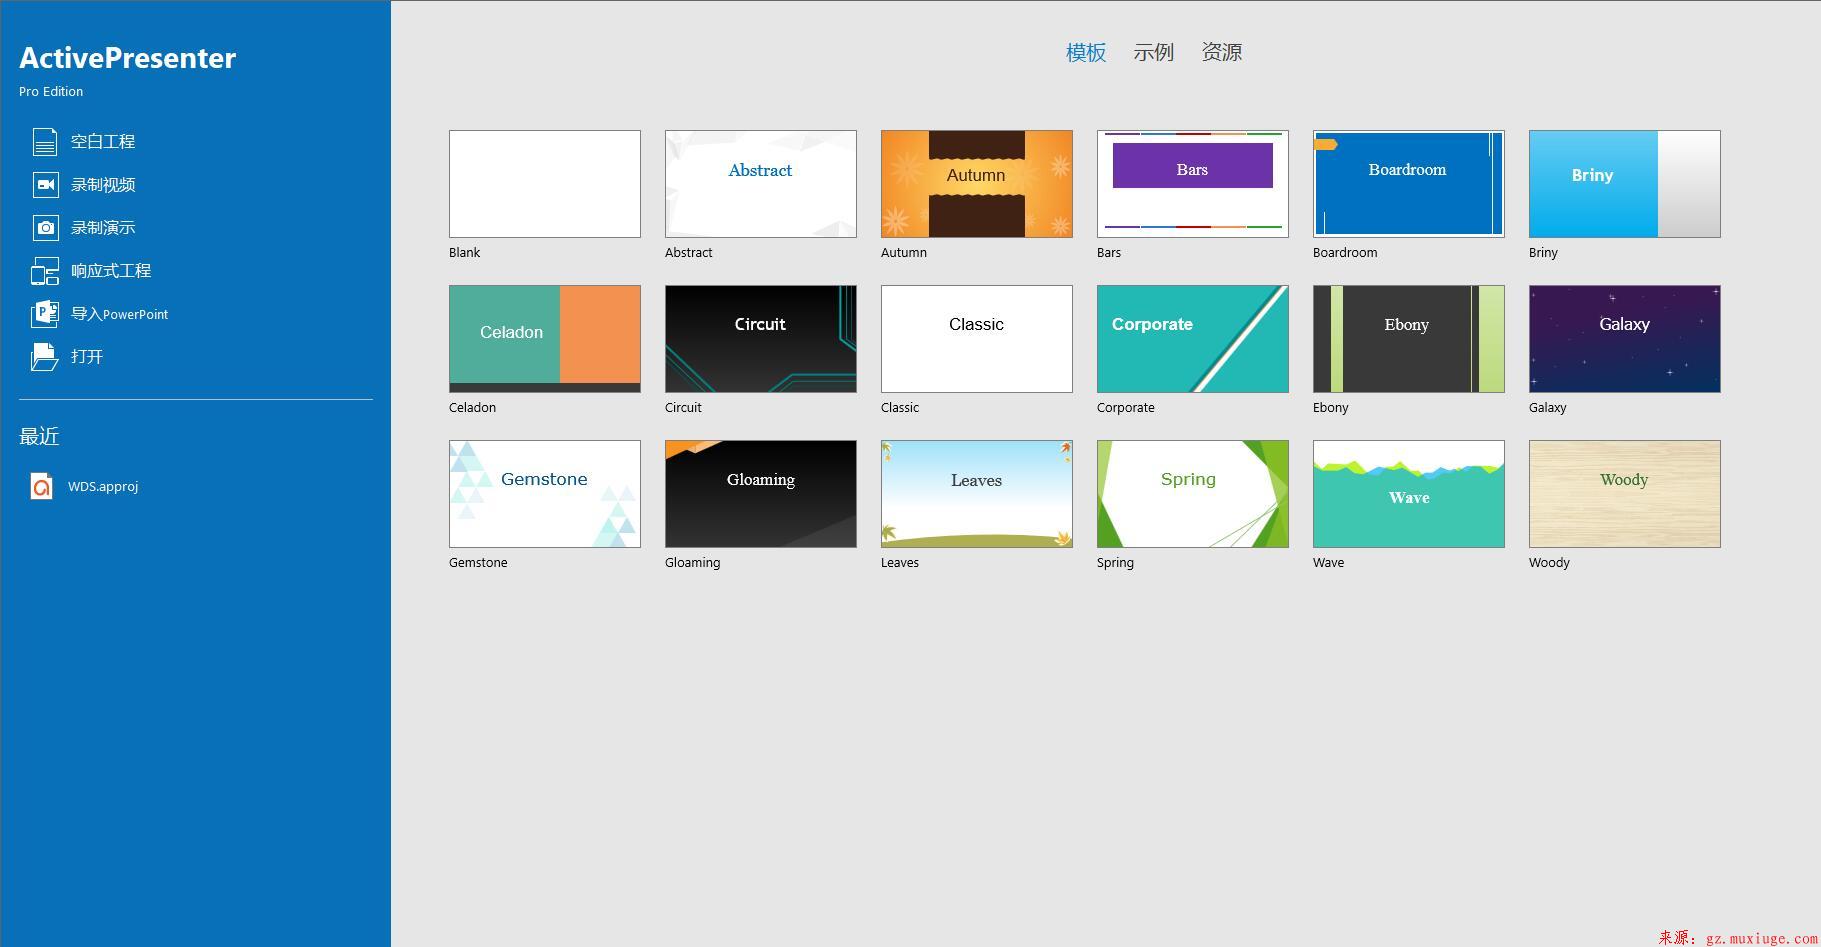The height and width of the screenshot is (947, 1821).
Task: Select the Spring template thumbnail
Action: click(1193, 494)
